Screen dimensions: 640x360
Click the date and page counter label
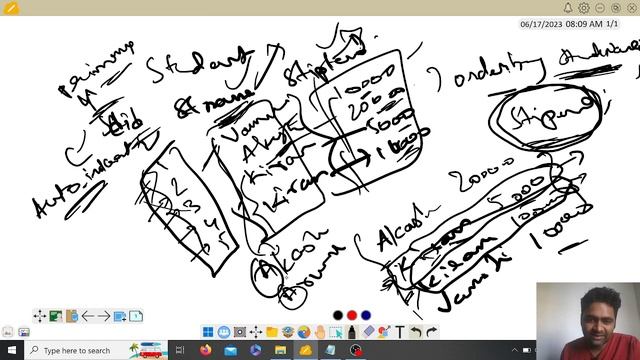click(x=569, y=24)
